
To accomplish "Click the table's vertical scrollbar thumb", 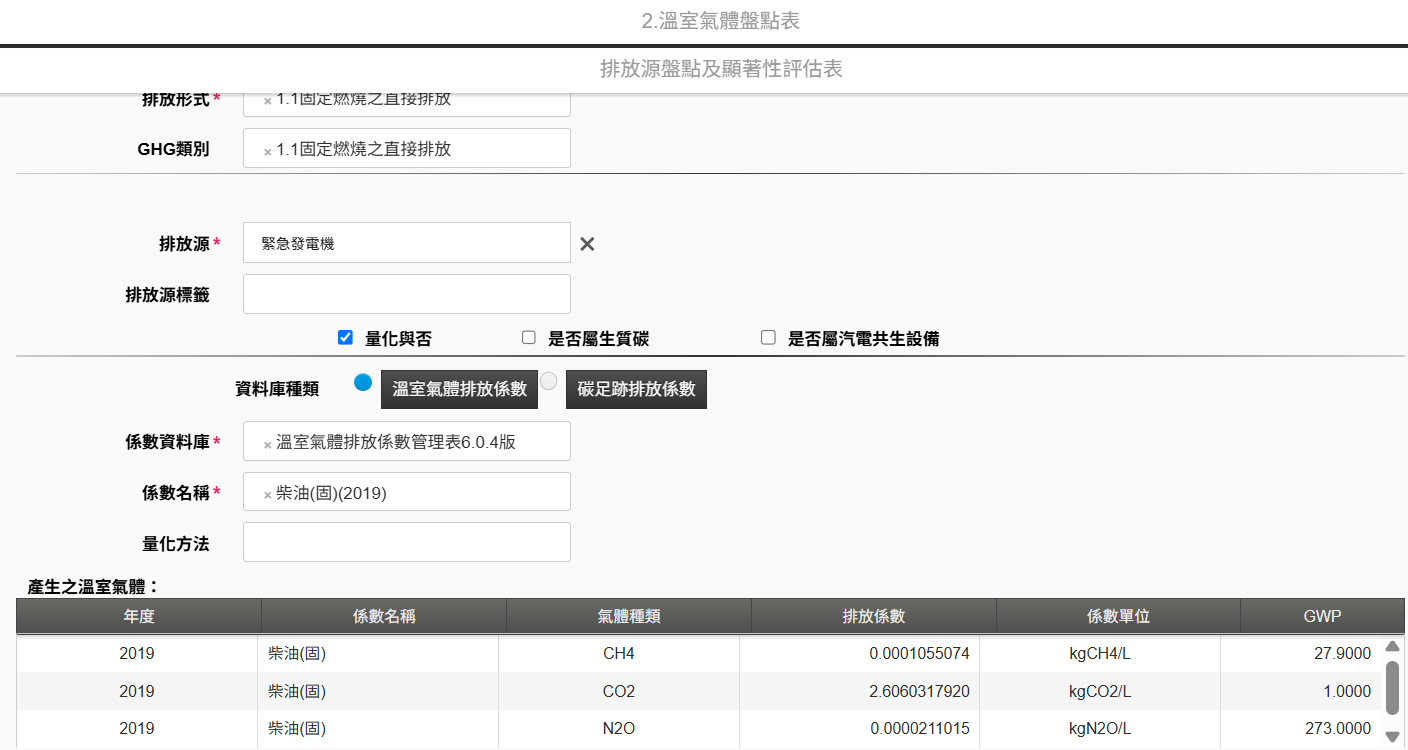I will (1392, 687).
